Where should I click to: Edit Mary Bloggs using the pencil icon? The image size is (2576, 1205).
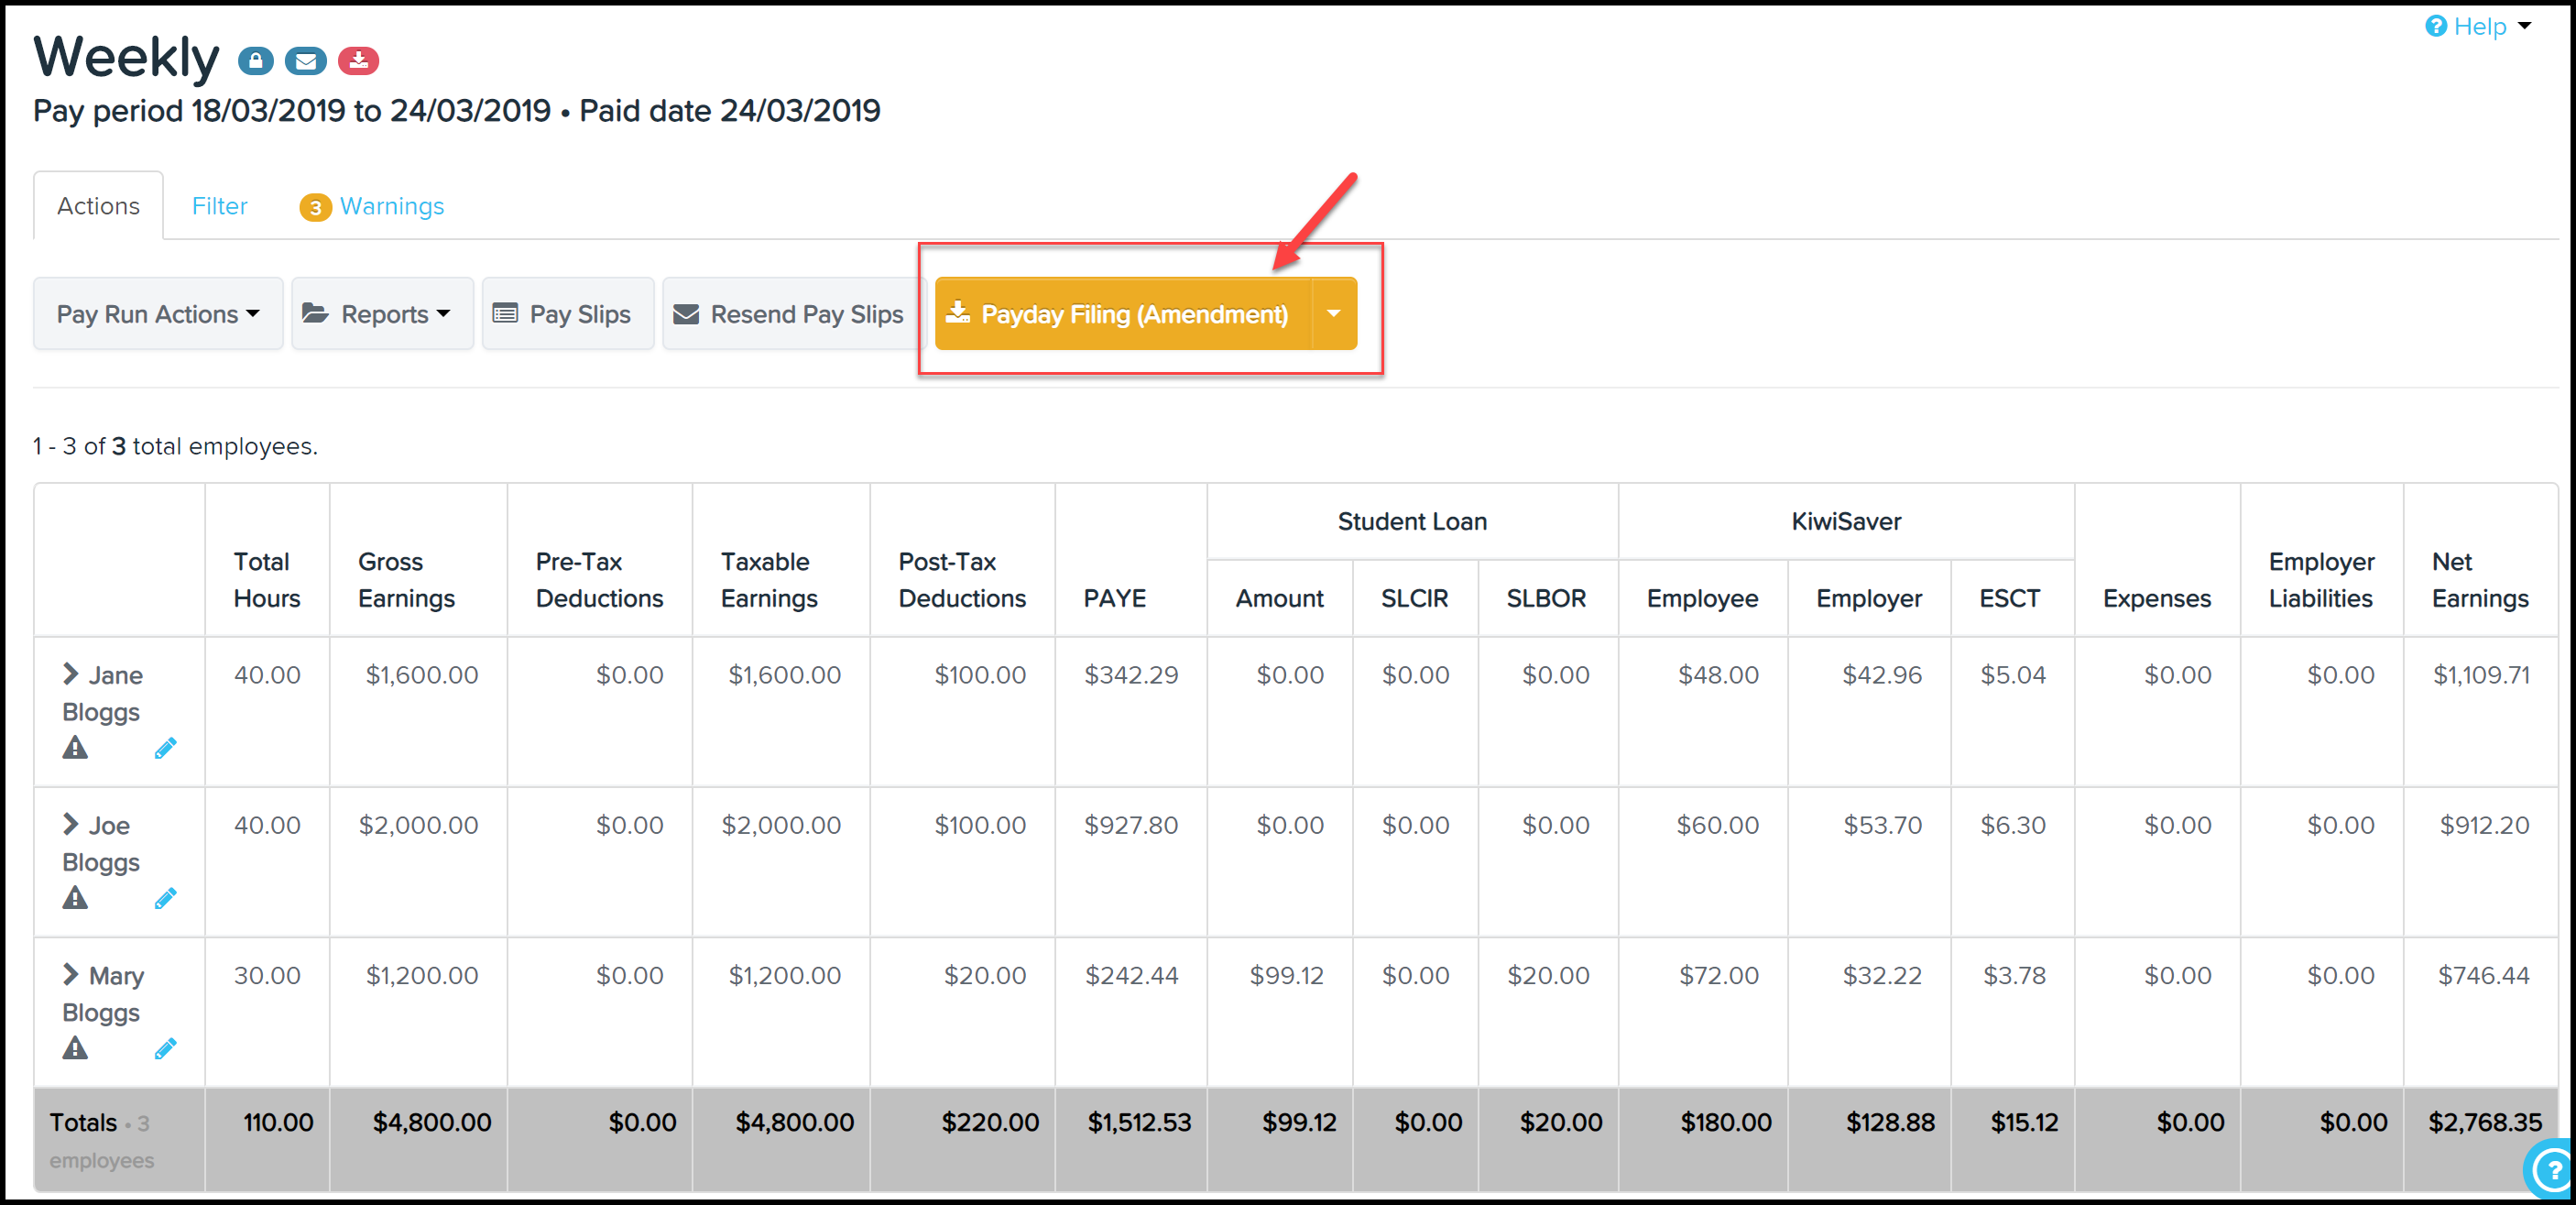[166, 1048]
